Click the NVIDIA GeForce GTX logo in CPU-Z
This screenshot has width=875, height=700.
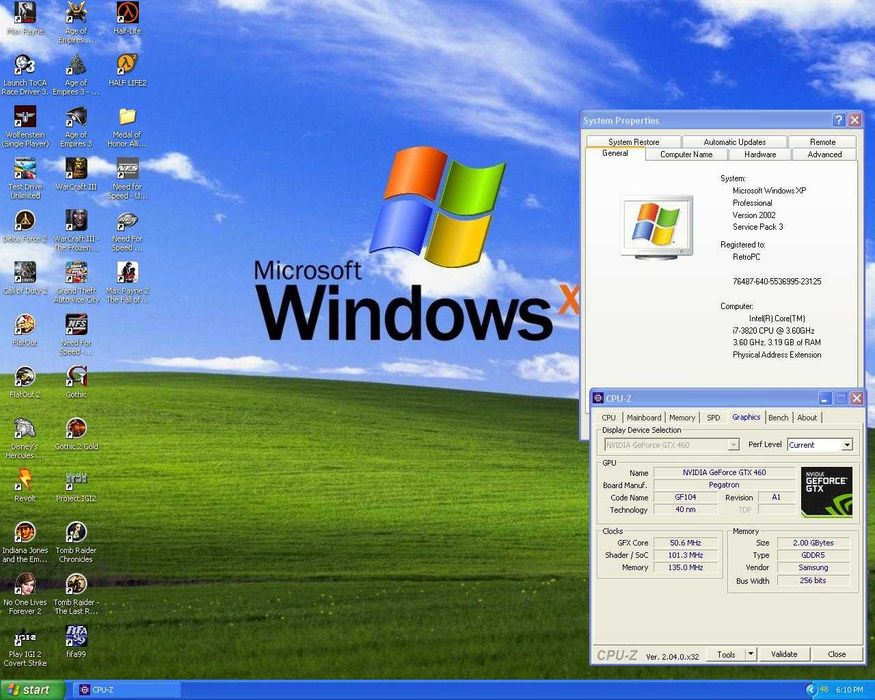pyautogui.click(x=826, y=492)
